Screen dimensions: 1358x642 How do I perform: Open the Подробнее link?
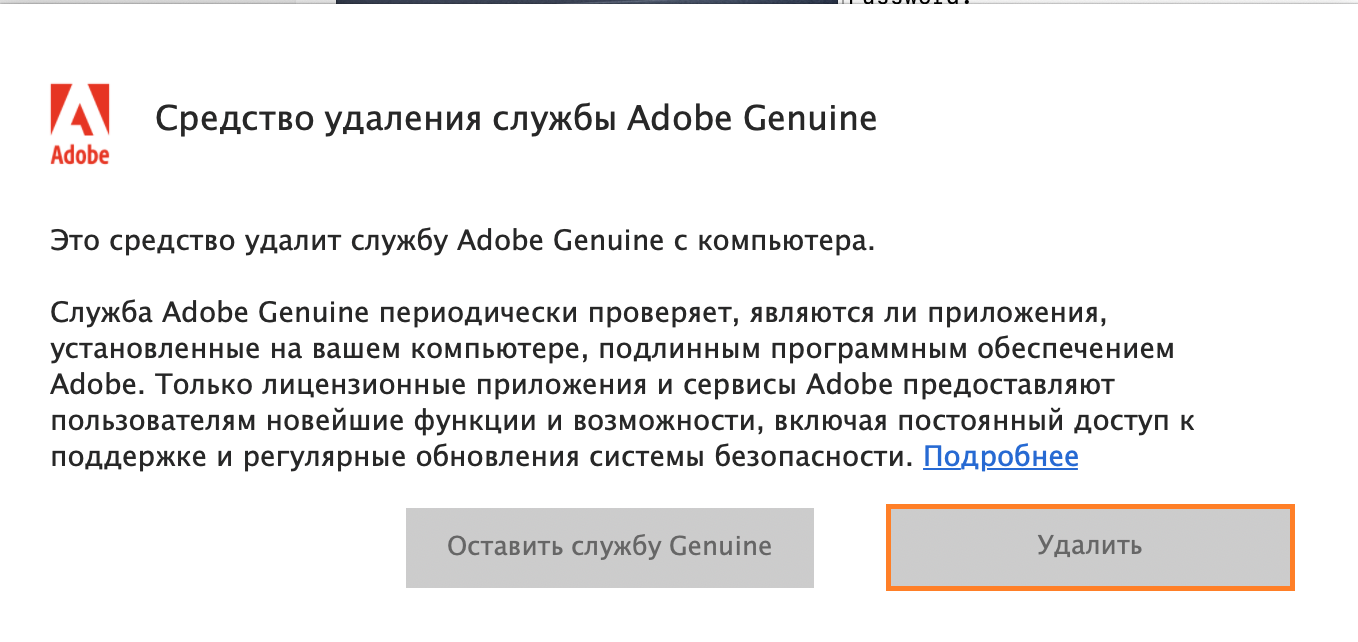click(1000, 457)
